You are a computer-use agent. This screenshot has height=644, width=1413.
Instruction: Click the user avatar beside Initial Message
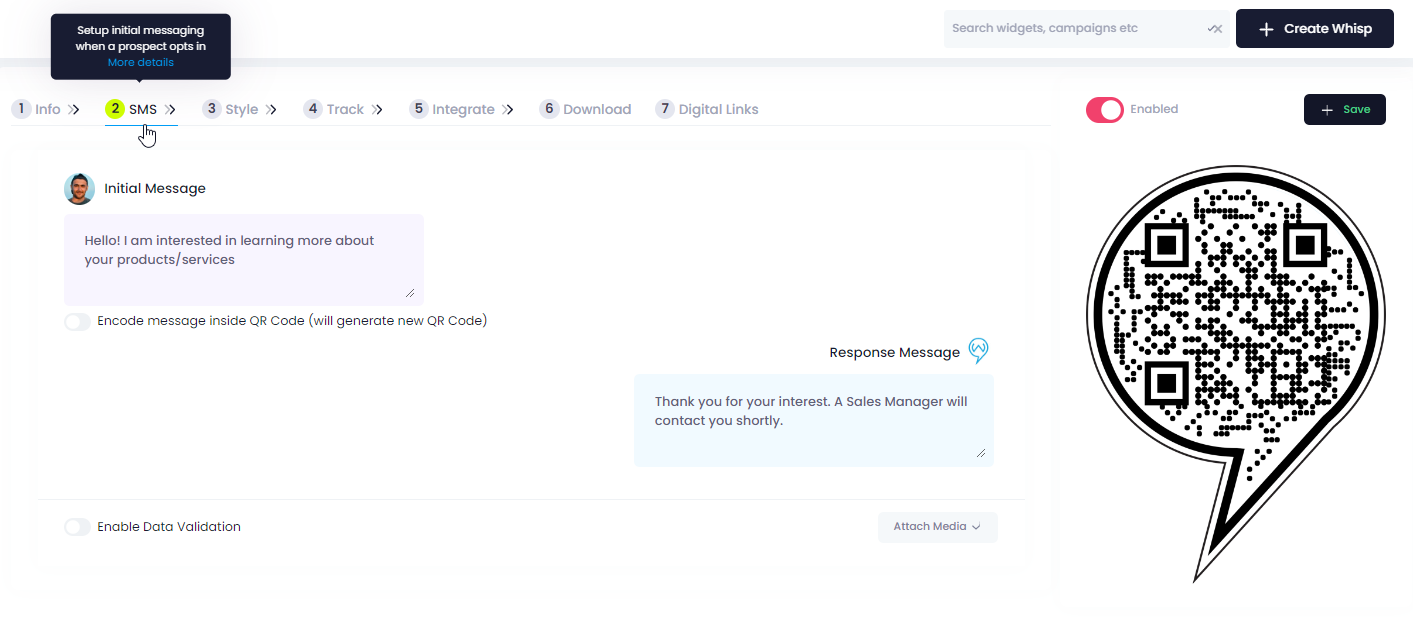pos(80,188)
